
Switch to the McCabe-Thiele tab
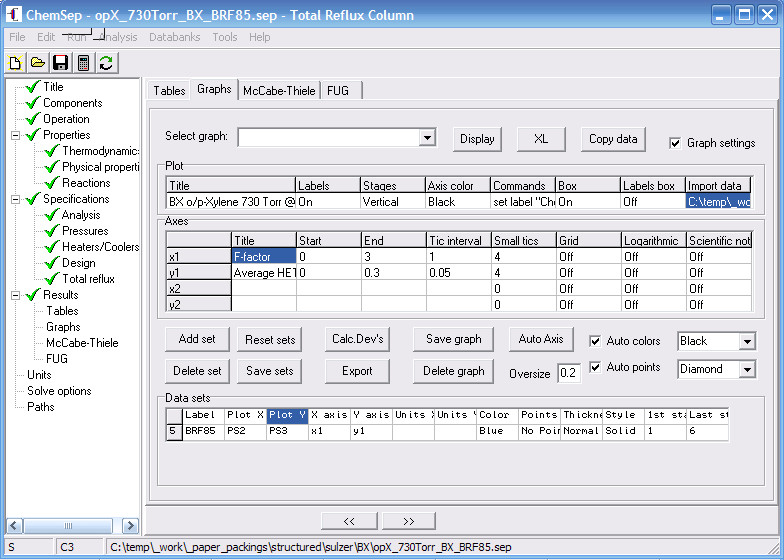[x=279, y=90]
